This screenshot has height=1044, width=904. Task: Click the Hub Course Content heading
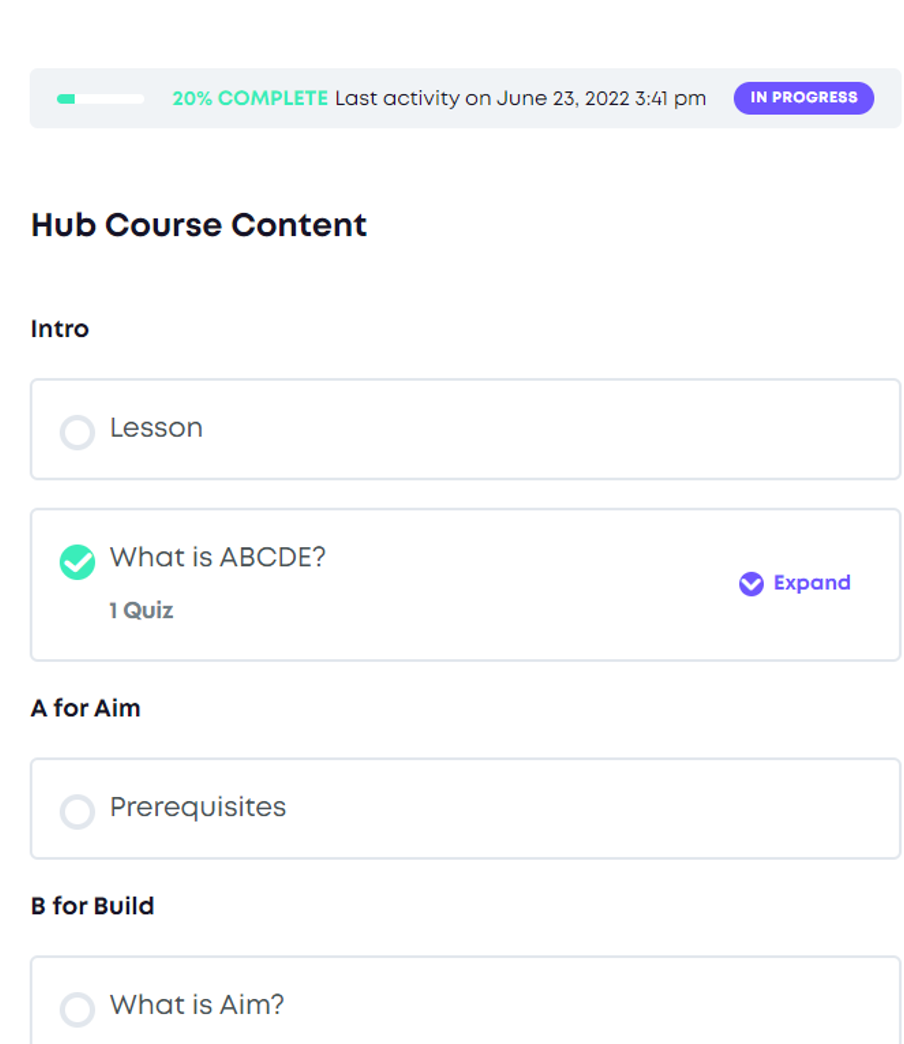pos(199,225)
